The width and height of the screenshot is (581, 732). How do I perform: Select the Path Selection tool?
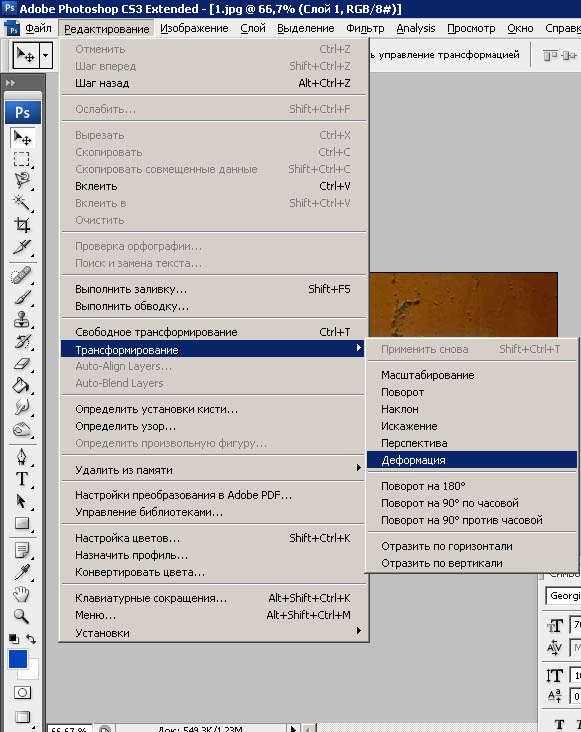click(22, 501)
